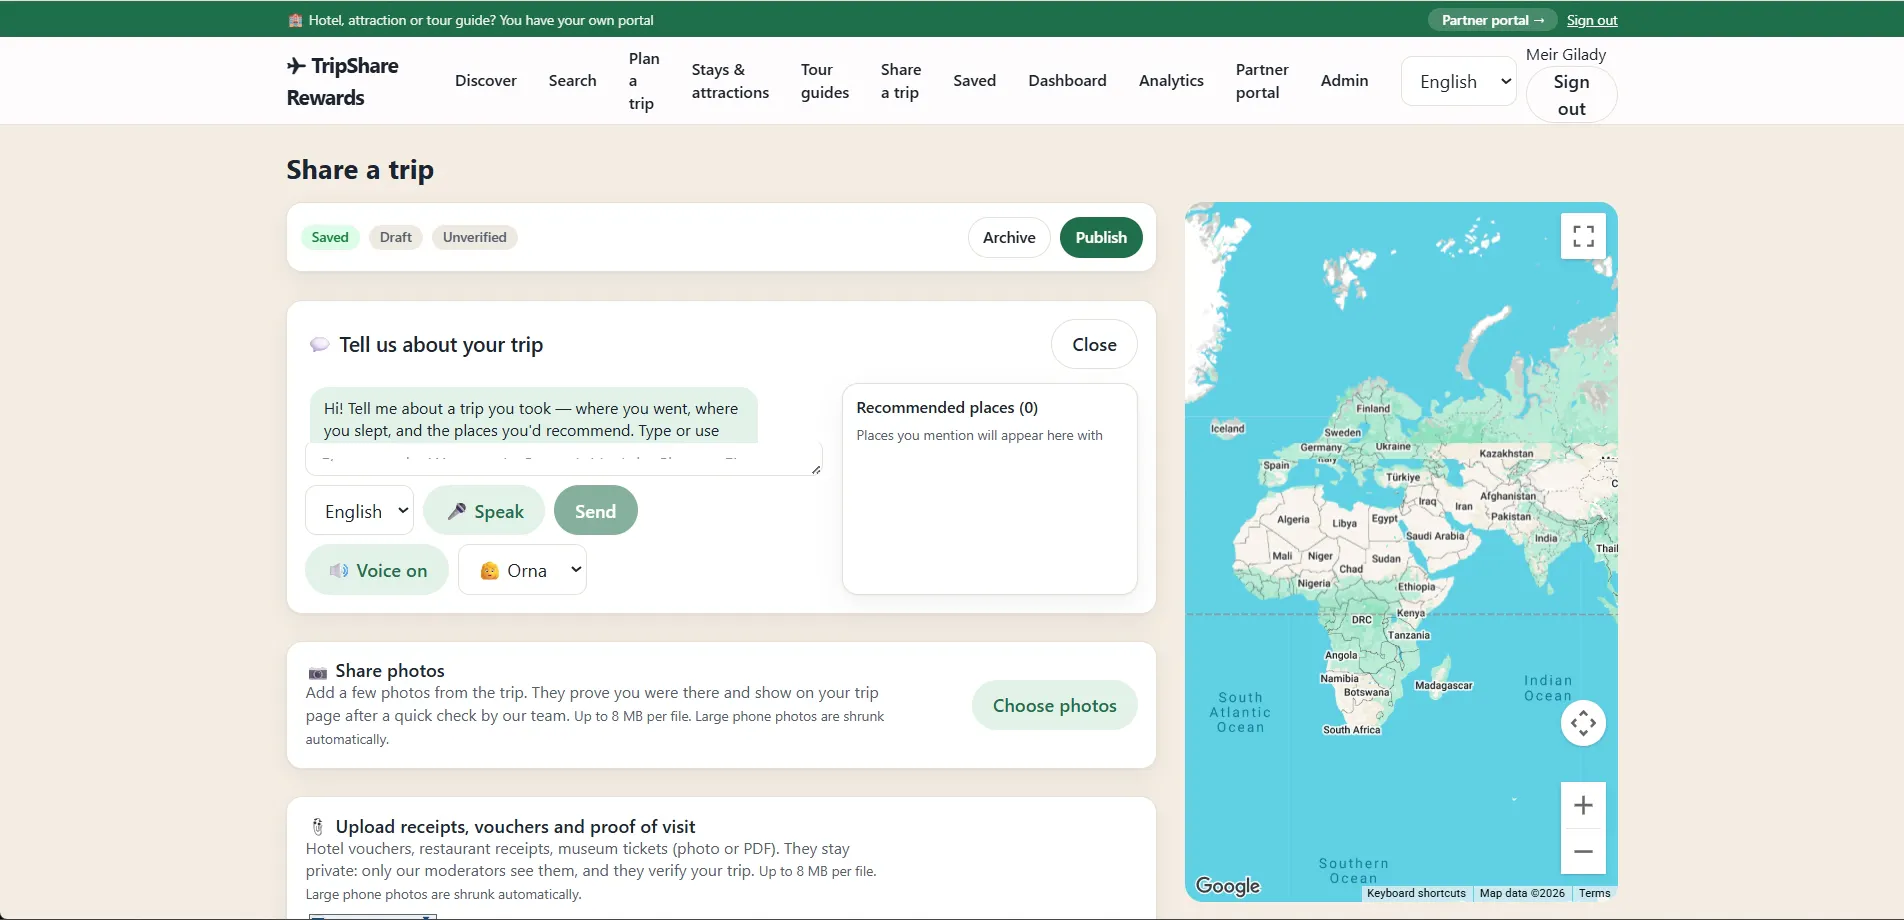Open Tour guides page

coord(825,81)
